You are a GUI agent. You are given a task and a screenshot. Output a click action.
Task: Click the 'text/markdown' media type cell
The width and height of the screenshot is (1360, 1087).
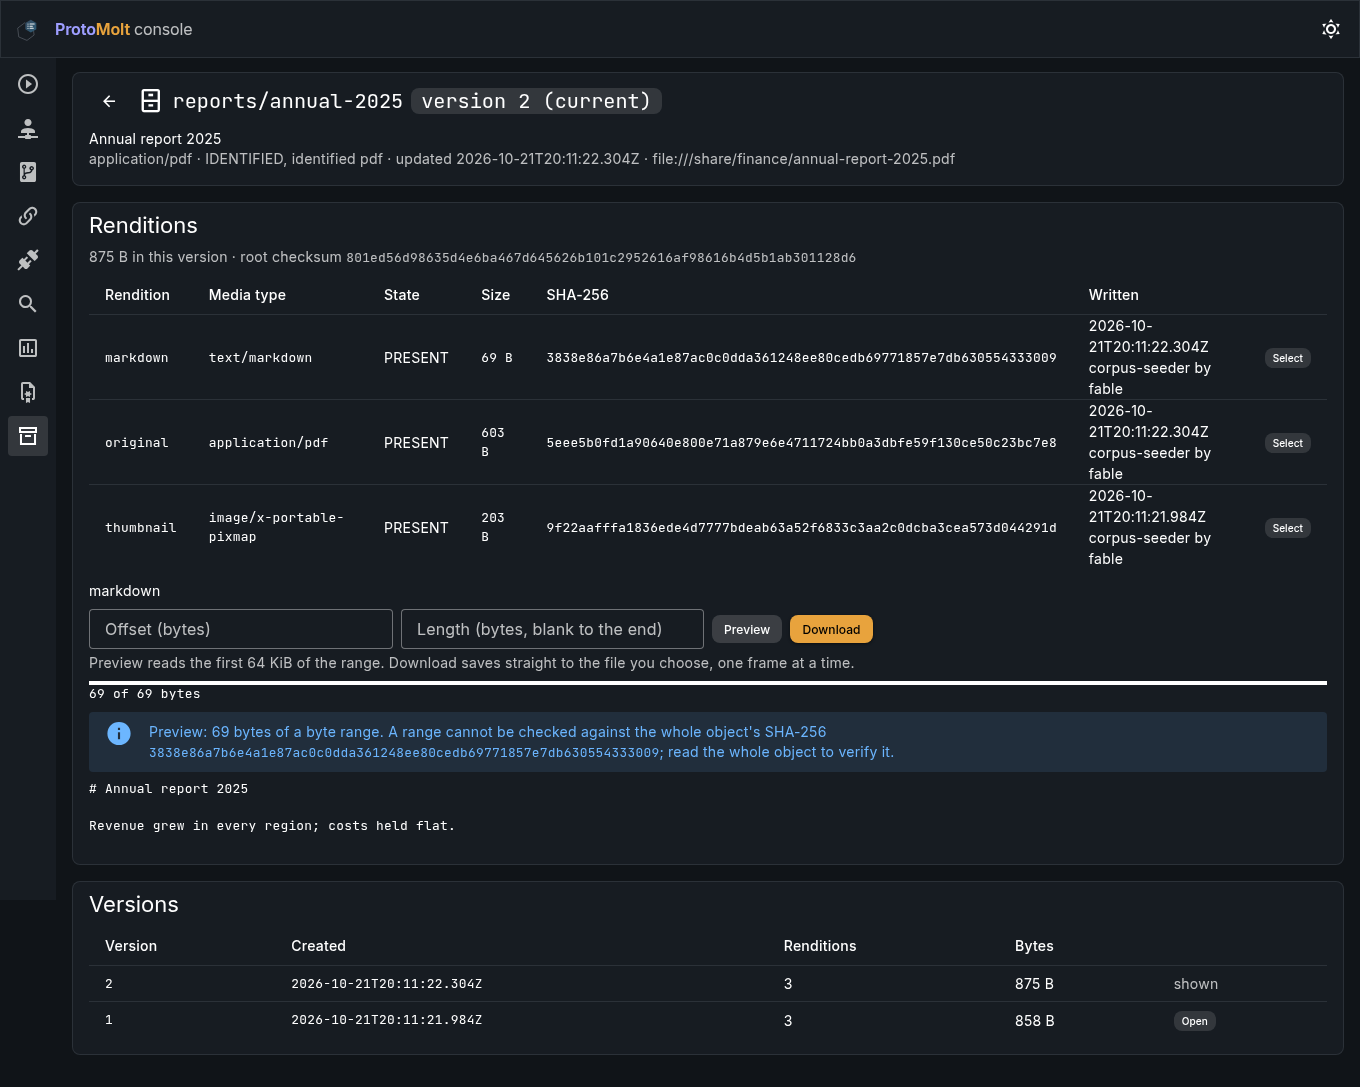coord(260,358)
